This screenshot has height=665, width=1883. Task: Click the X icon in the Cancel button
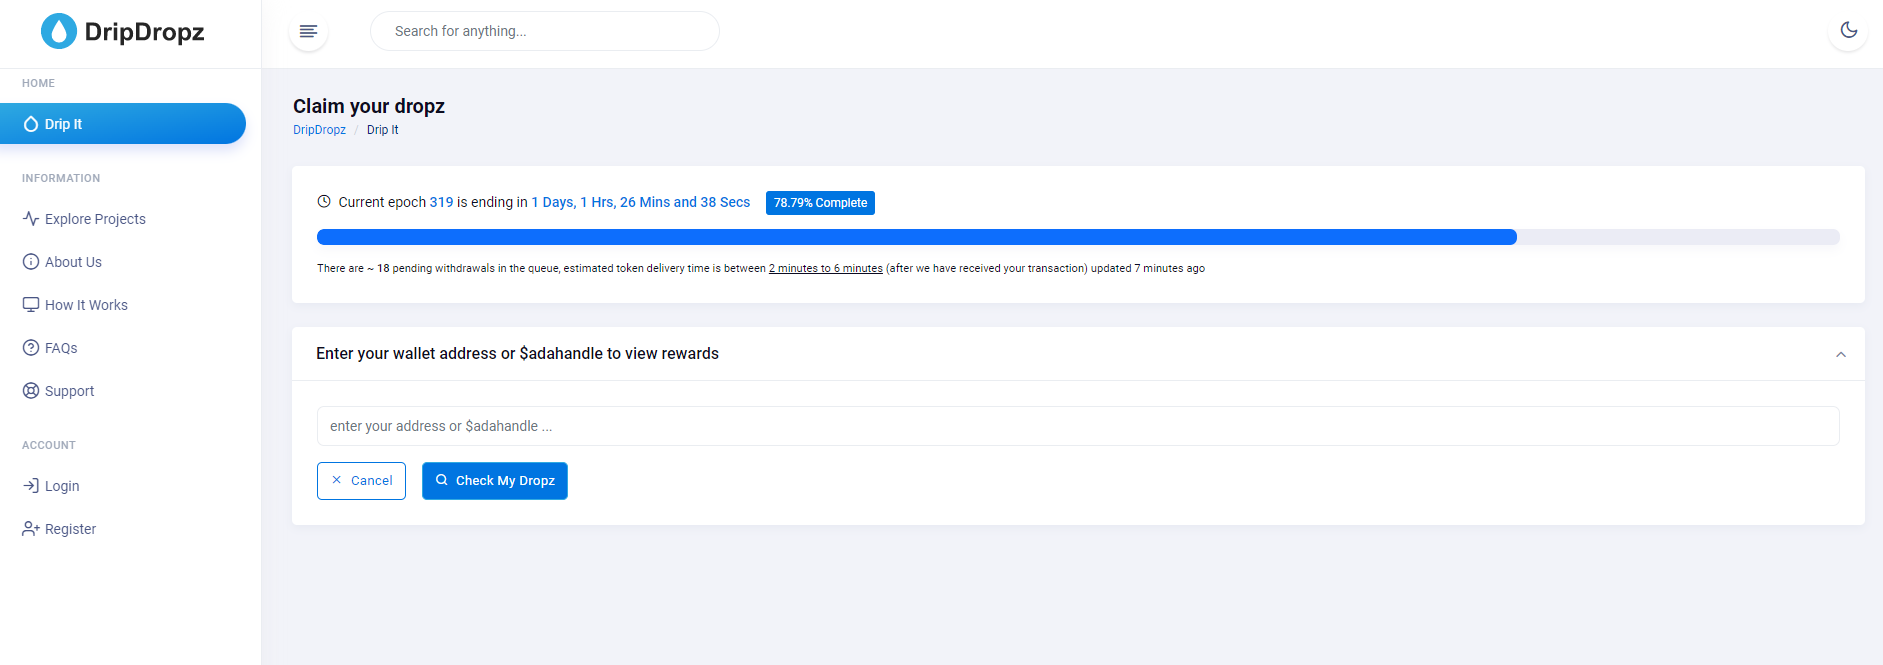point(336,480)
